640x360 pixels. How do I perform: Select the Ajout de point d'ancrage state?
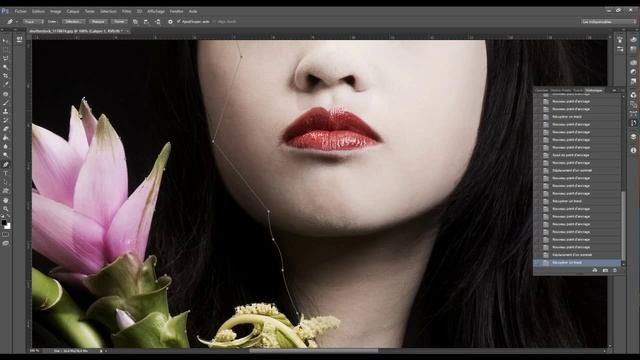click(x=578, y=155)
